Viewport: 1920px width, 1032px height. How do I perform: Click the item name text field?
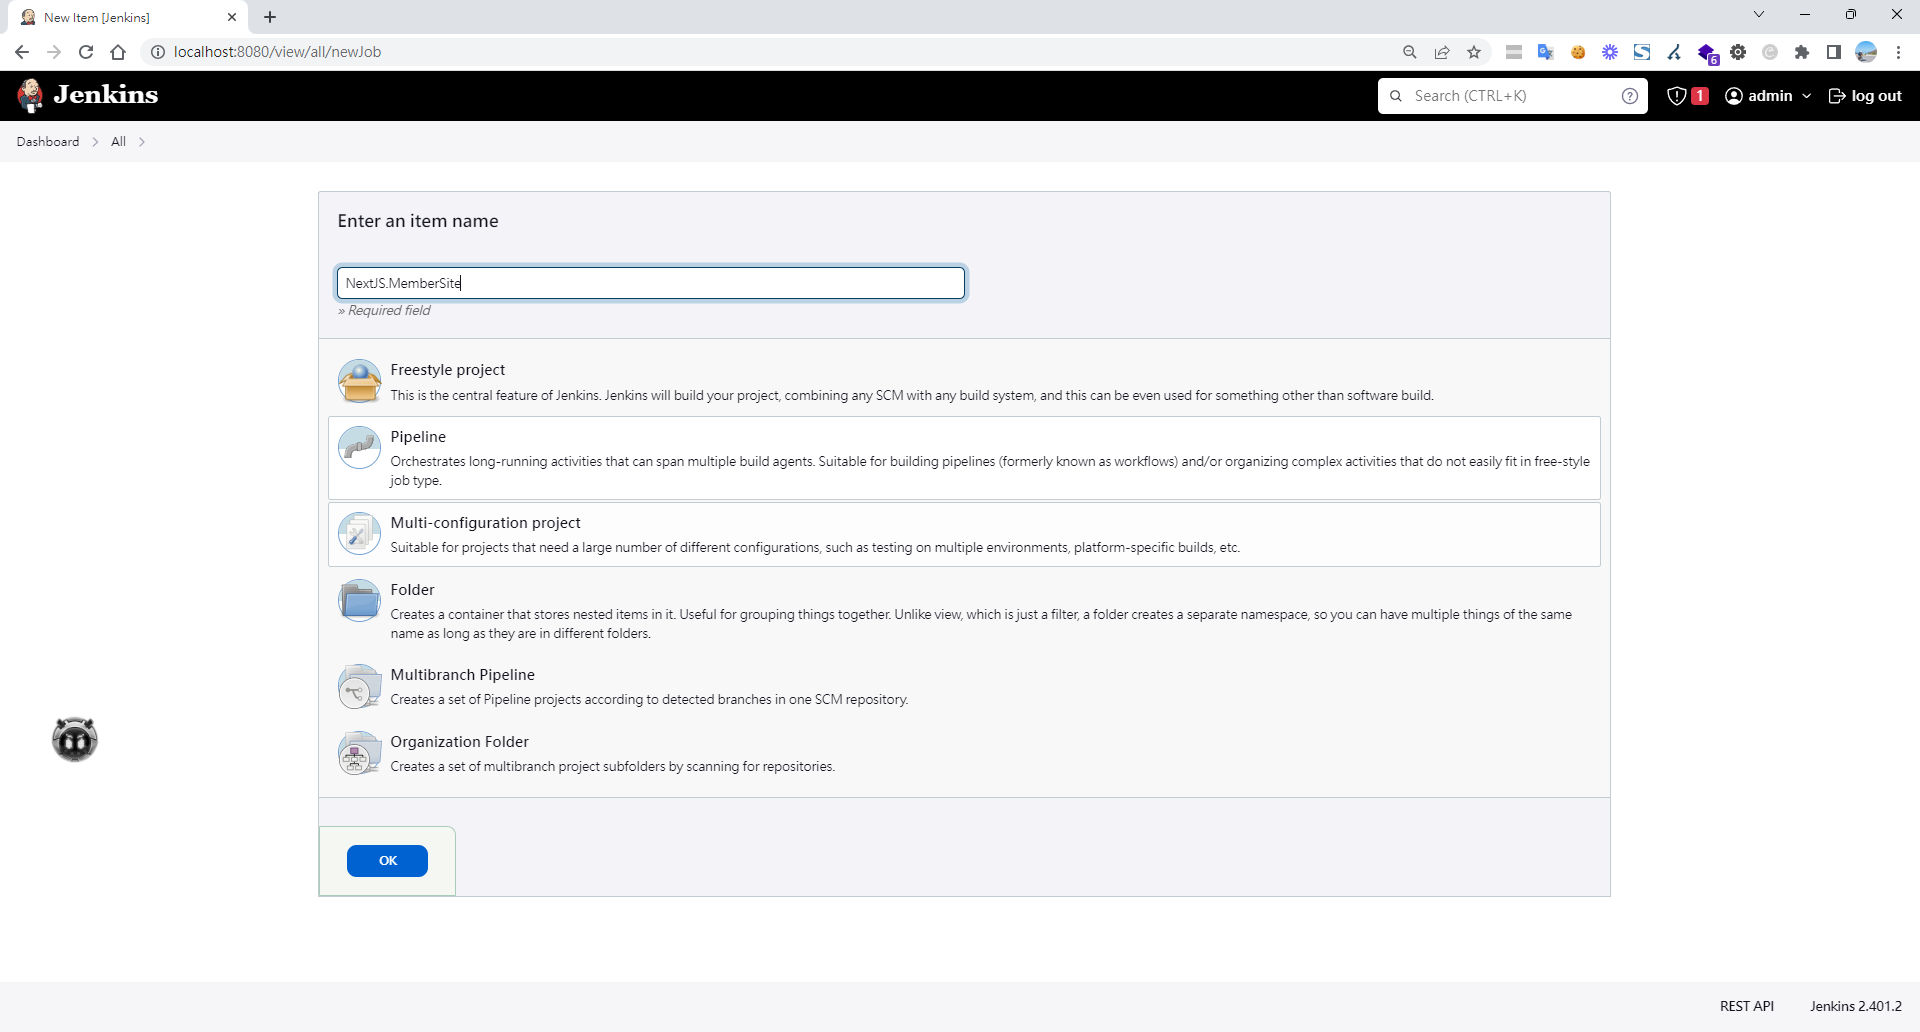pos(650,283)
